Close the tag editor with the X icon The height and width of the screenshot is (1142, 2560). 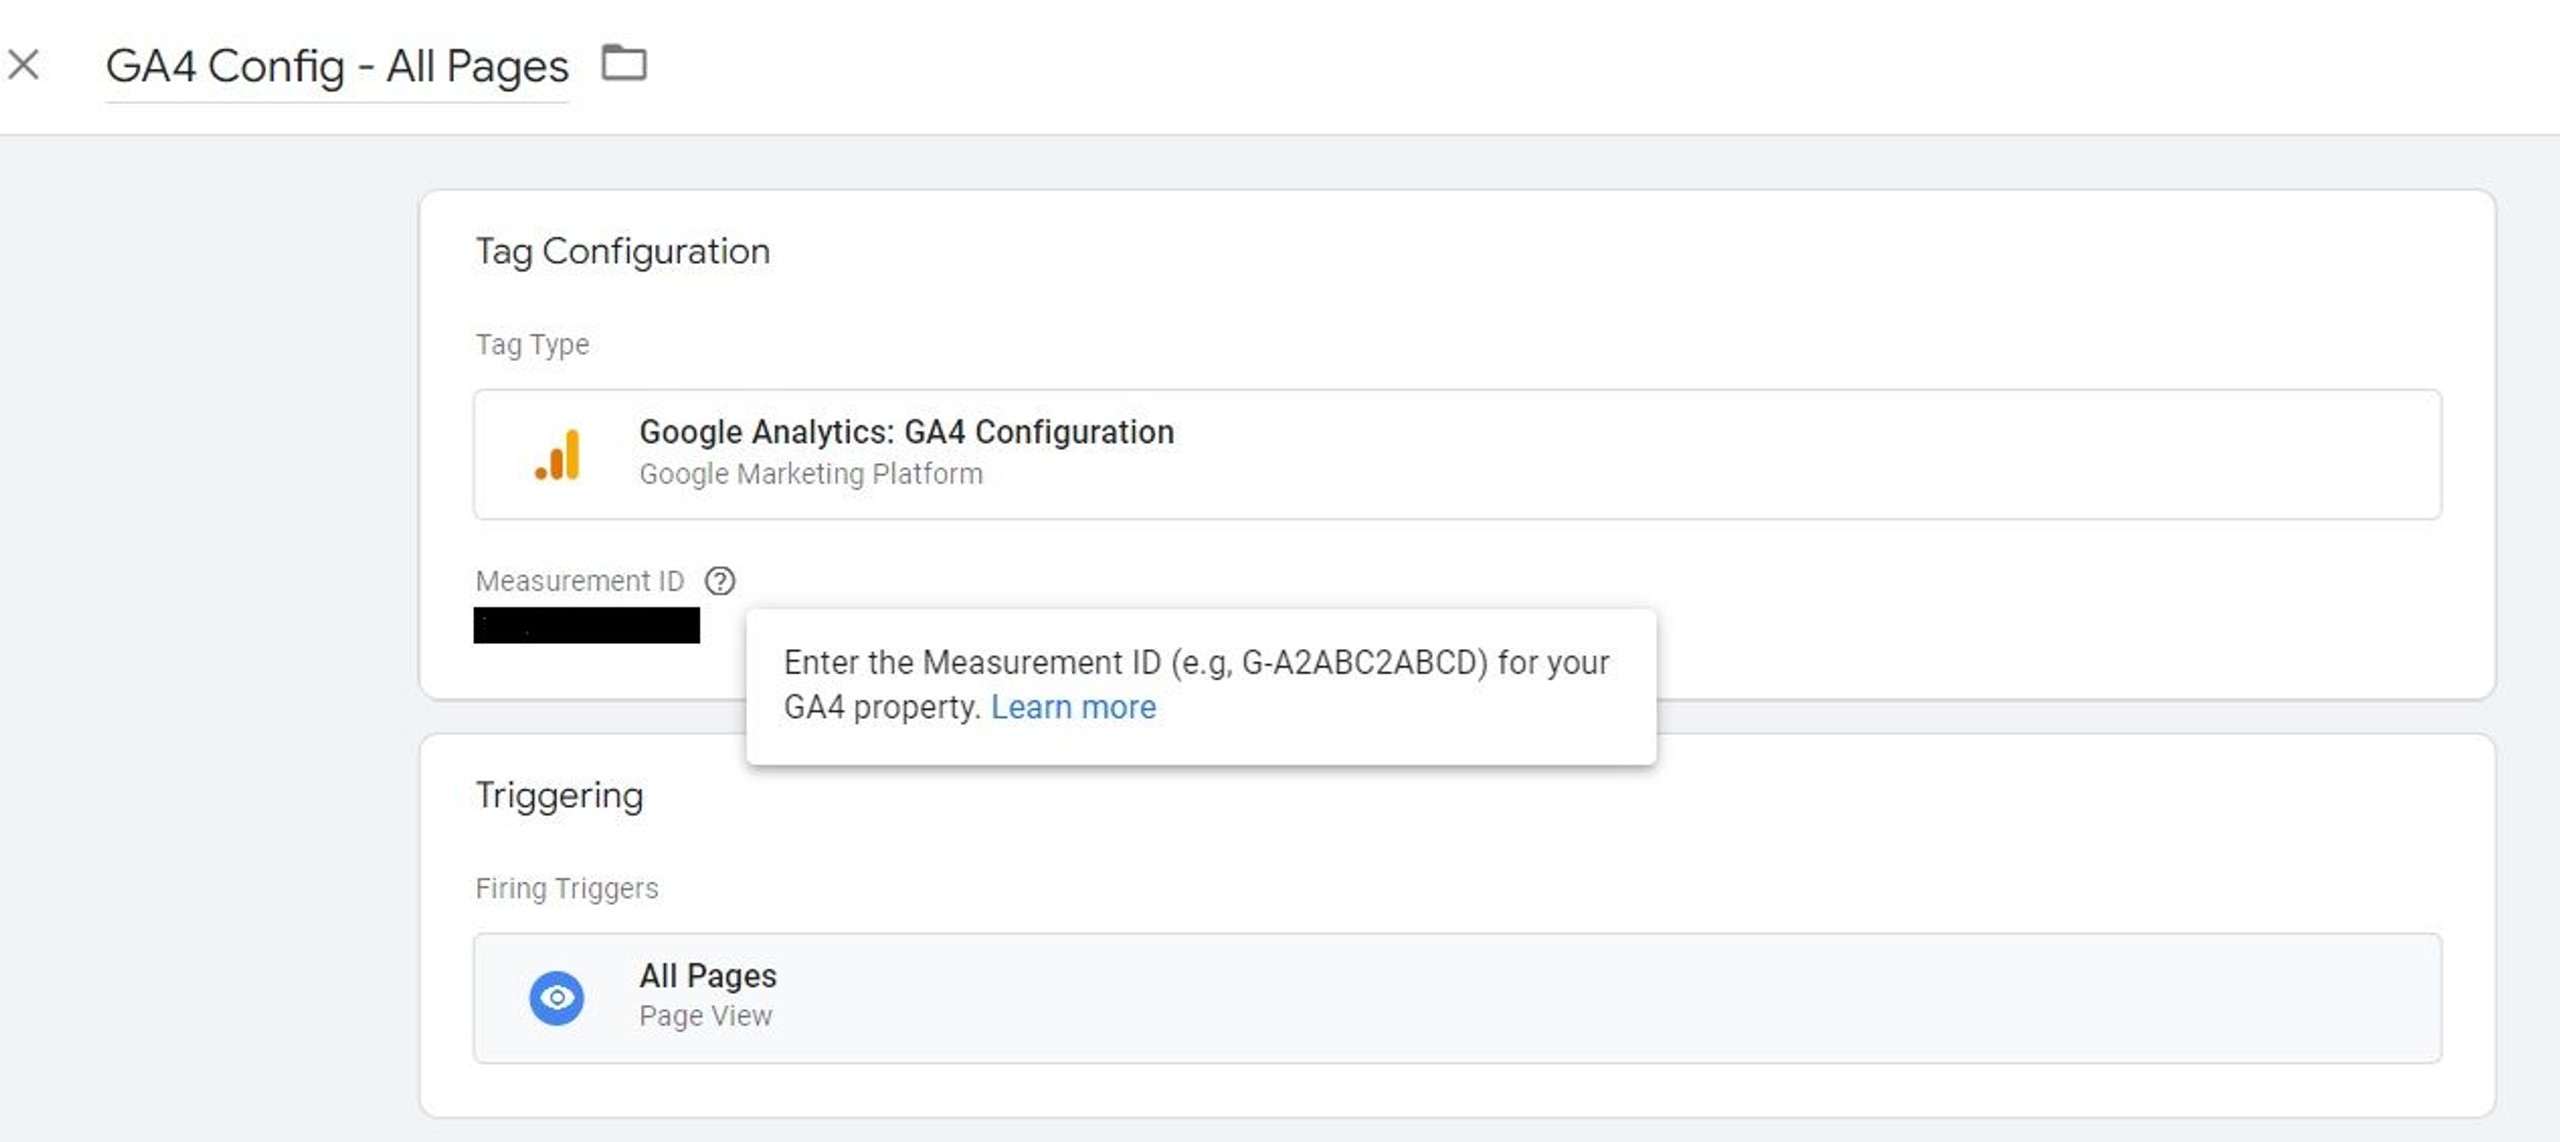24,65
